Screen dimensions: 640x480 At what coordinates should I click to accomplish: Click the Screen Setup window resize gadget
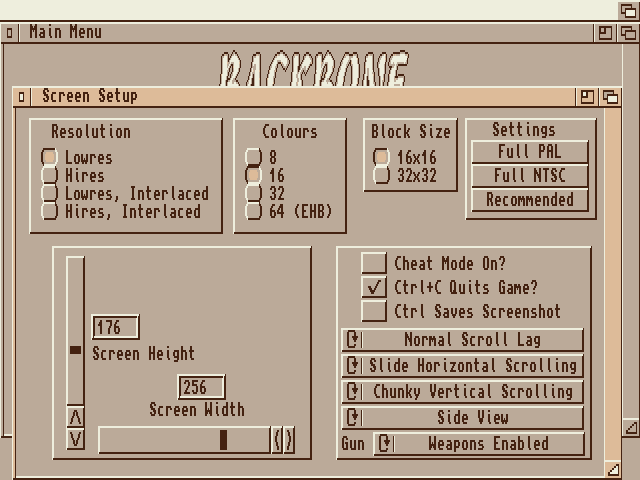(613, 469)
